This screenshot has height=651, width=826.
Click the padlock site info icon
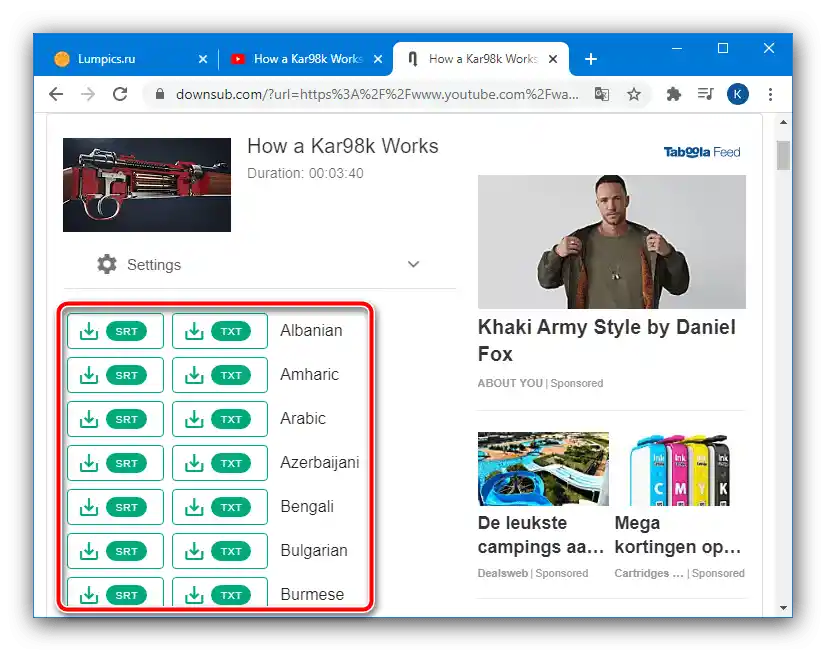160,94
